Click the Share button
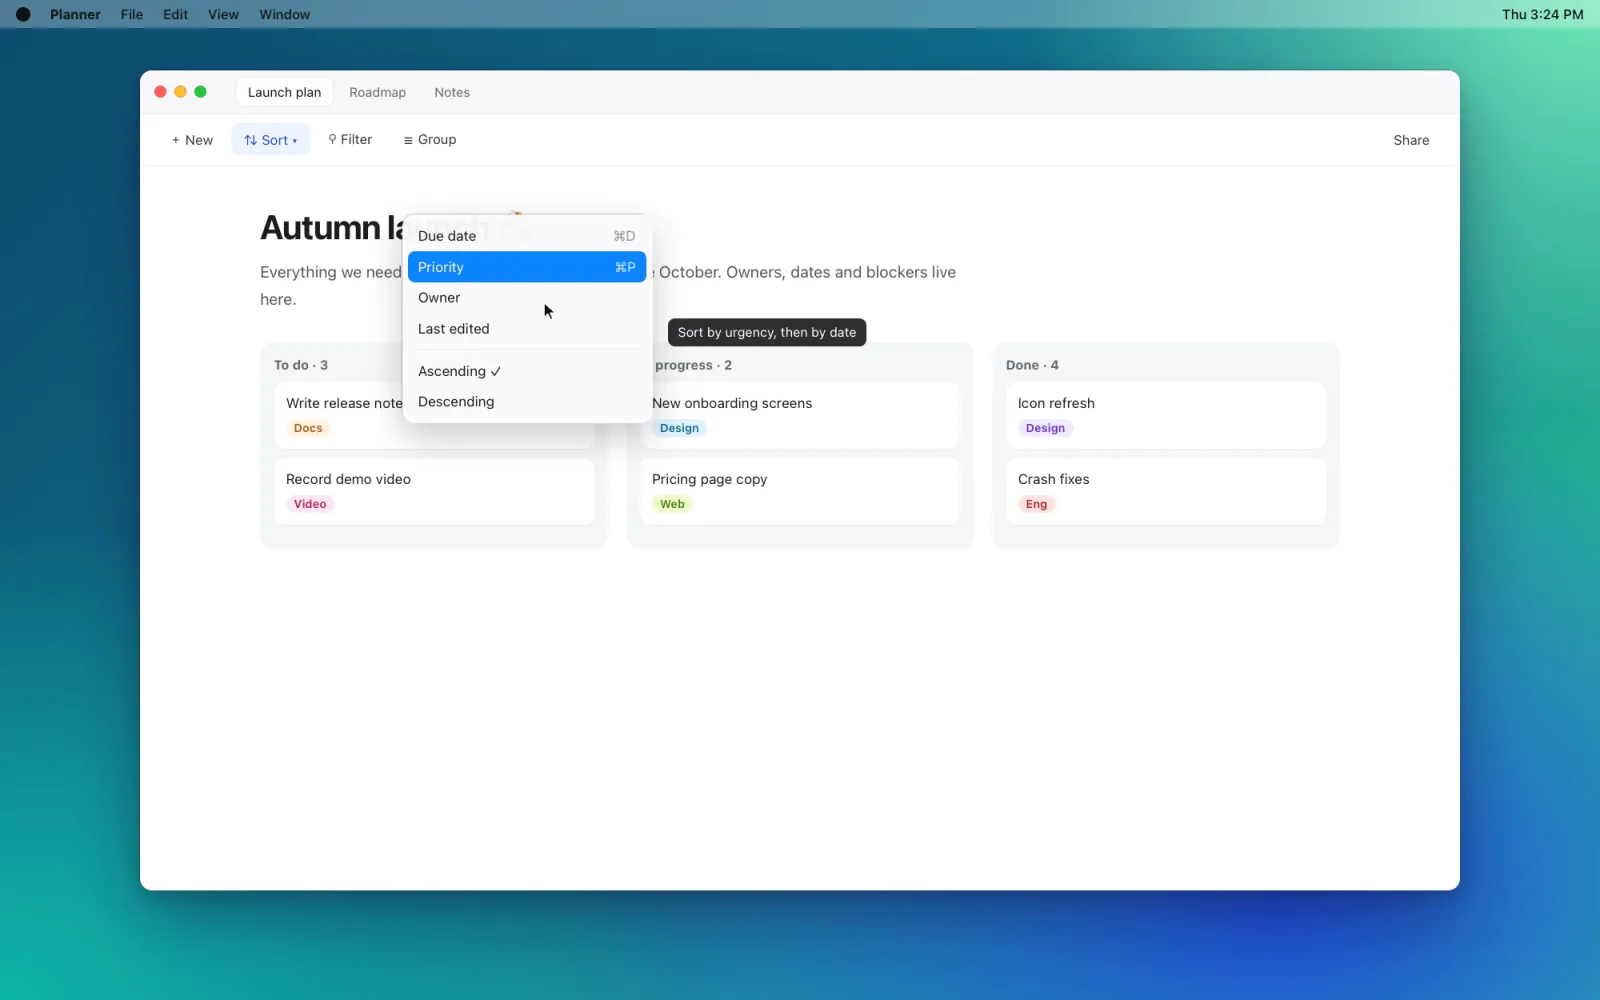Viewport: 1600px width, 1000px height. coord(1411,140)
